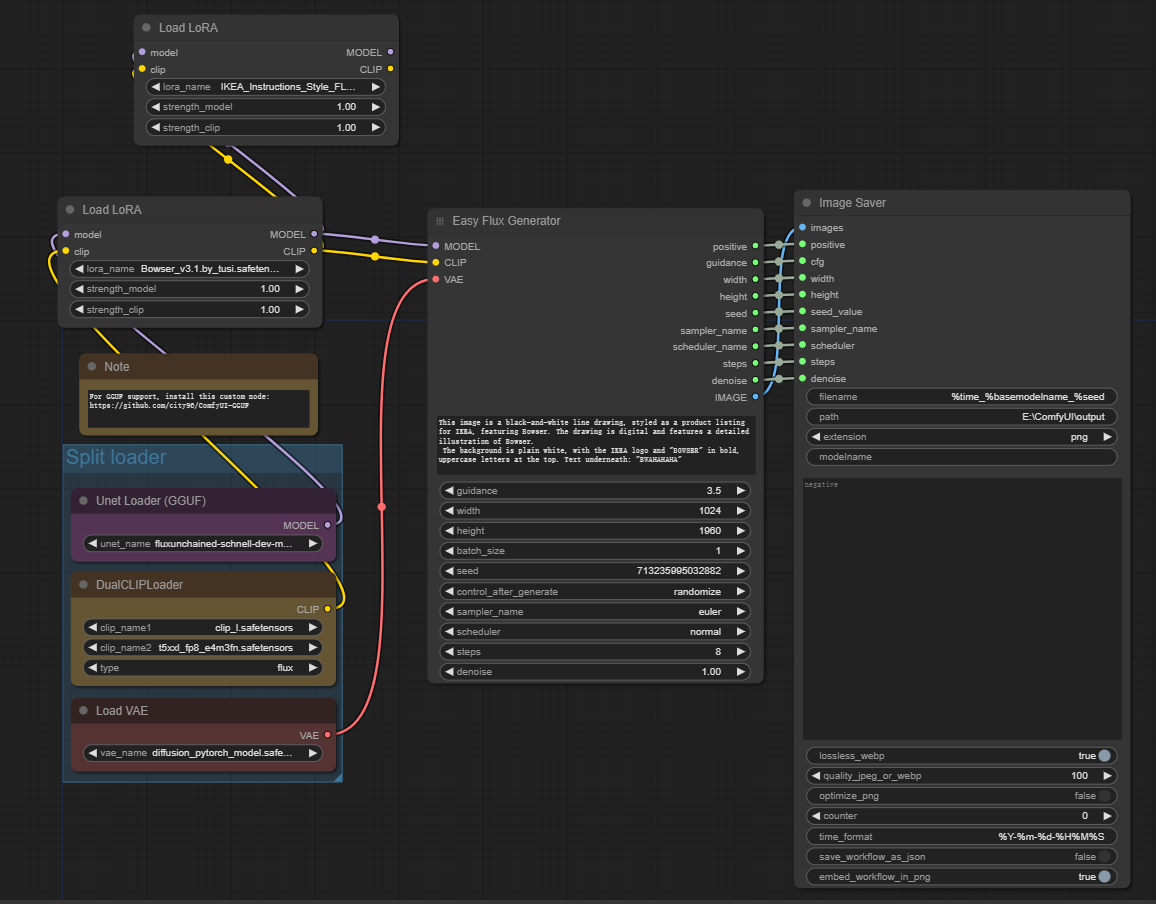Click the Image Saver node collapse dot
Viewport: 1156px width, 904px height.
tap(806, 203)
